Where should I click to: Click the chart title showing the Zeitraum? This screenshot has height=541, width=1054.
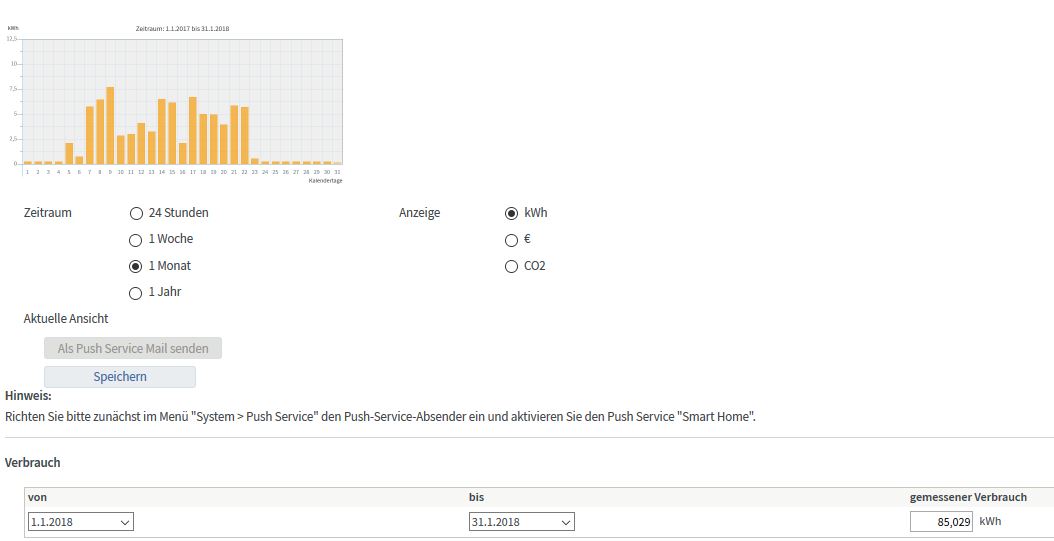(182, 29)
